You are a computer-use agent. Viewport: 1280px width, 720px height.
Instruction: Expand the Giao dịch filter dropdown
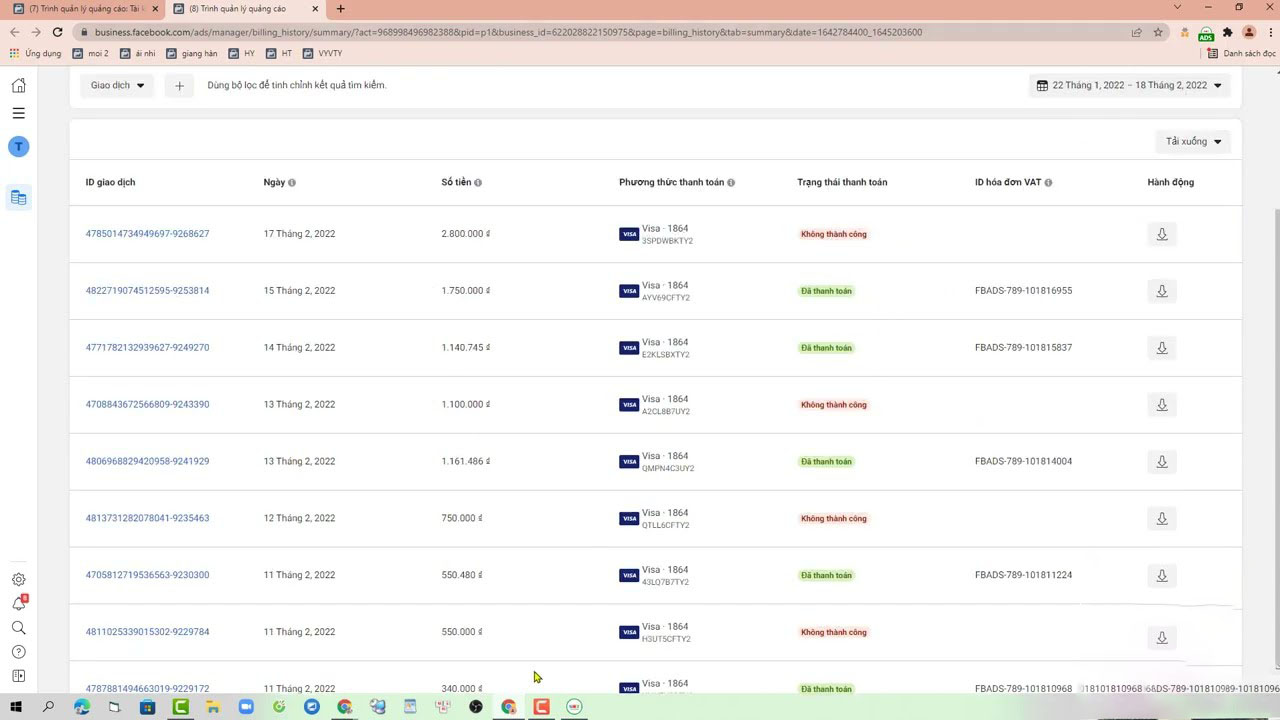point(117,86)
